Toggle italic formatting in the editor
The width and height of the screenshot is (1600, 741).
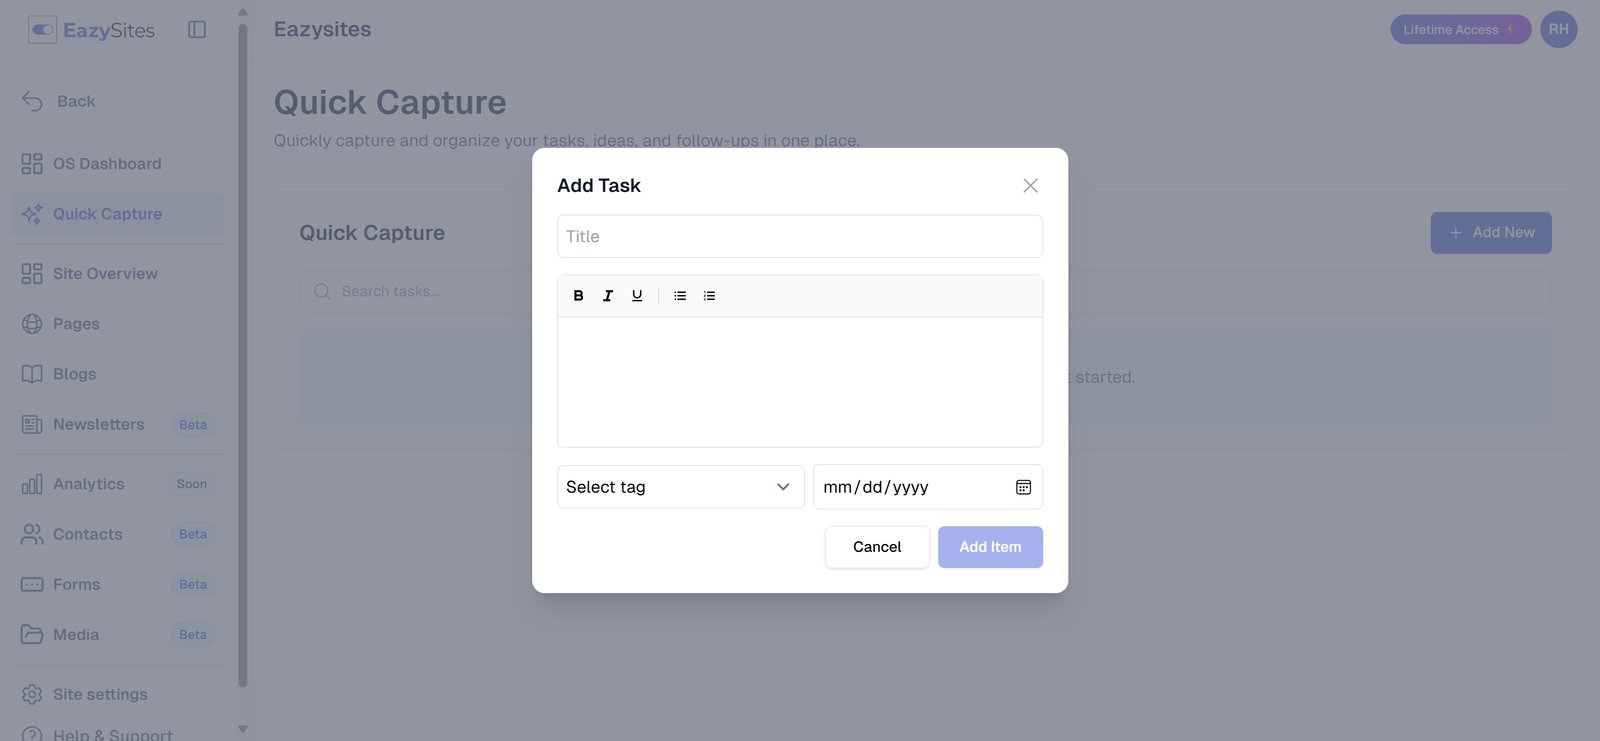coord(608,296)
